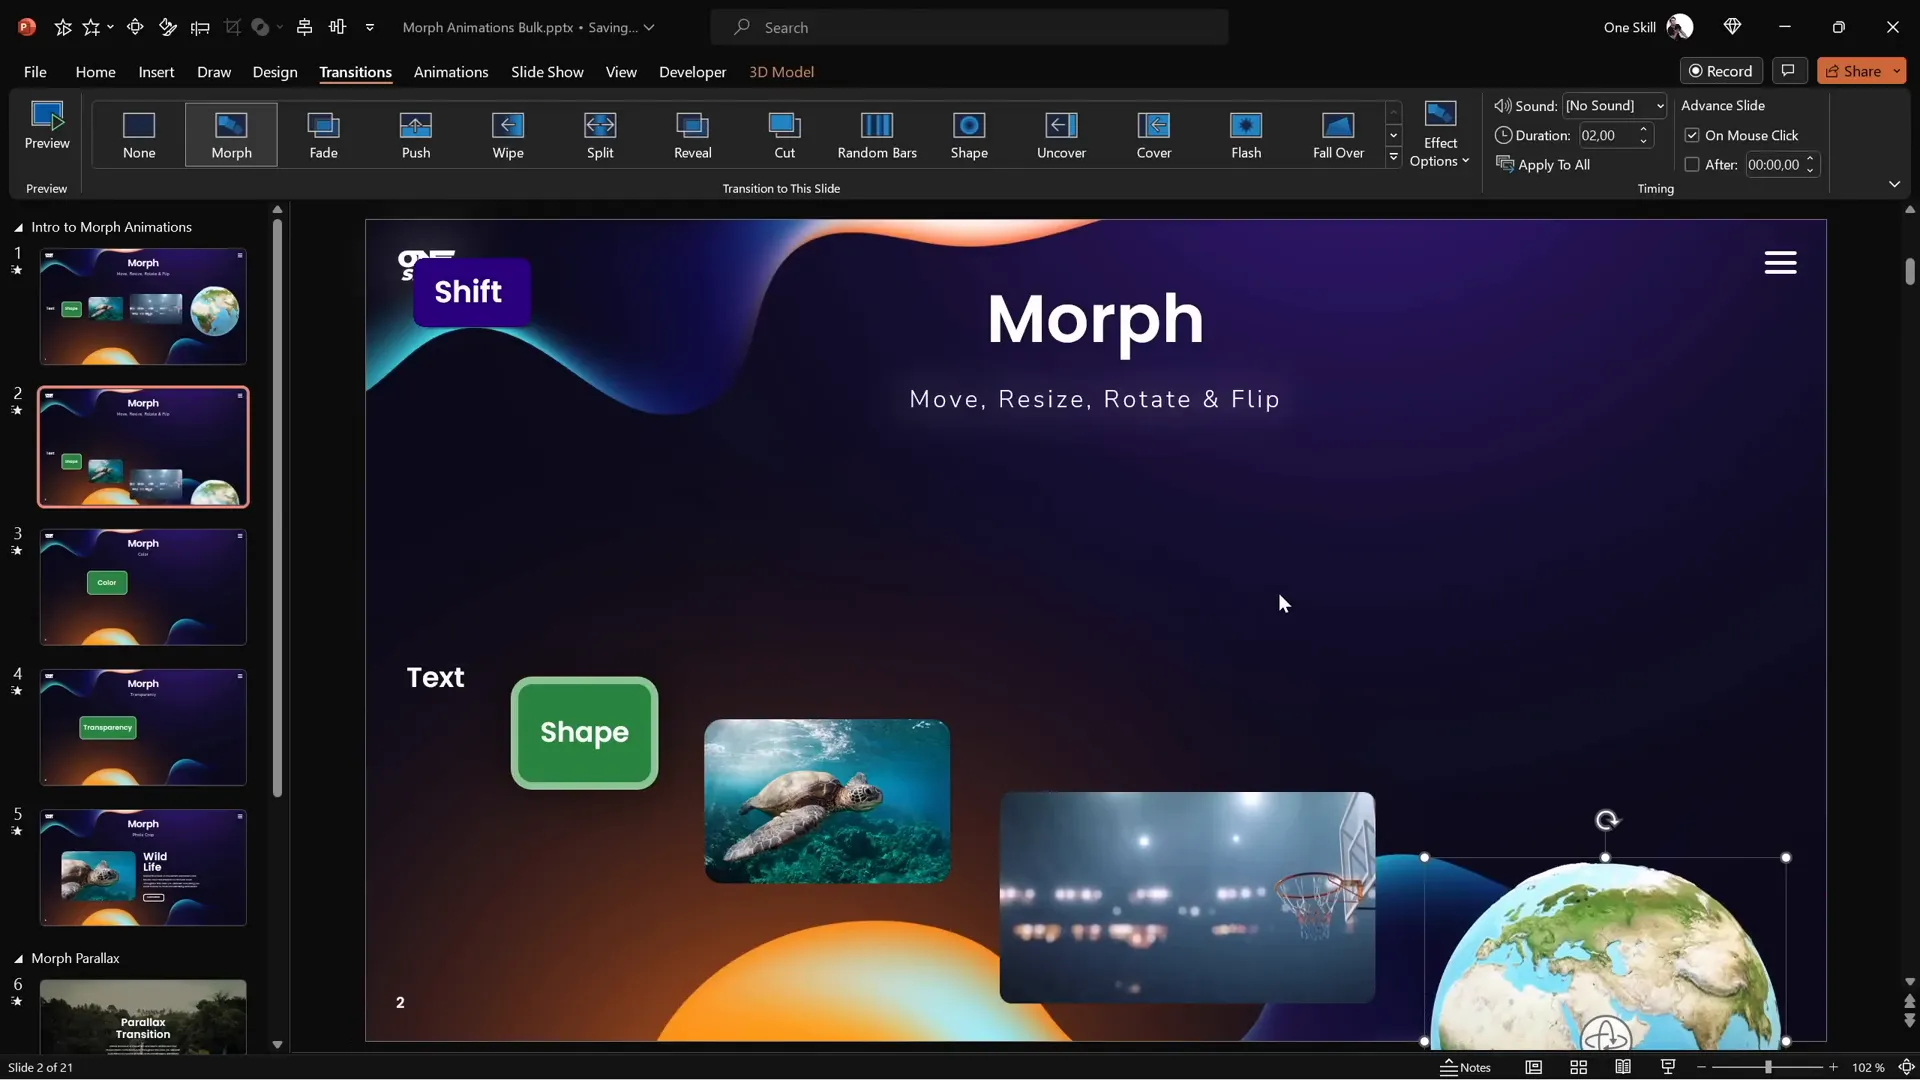Viewport: 1920px width, 1080px height.
Task: Switch to the Home tab
Action: click(x=95, y=72)
